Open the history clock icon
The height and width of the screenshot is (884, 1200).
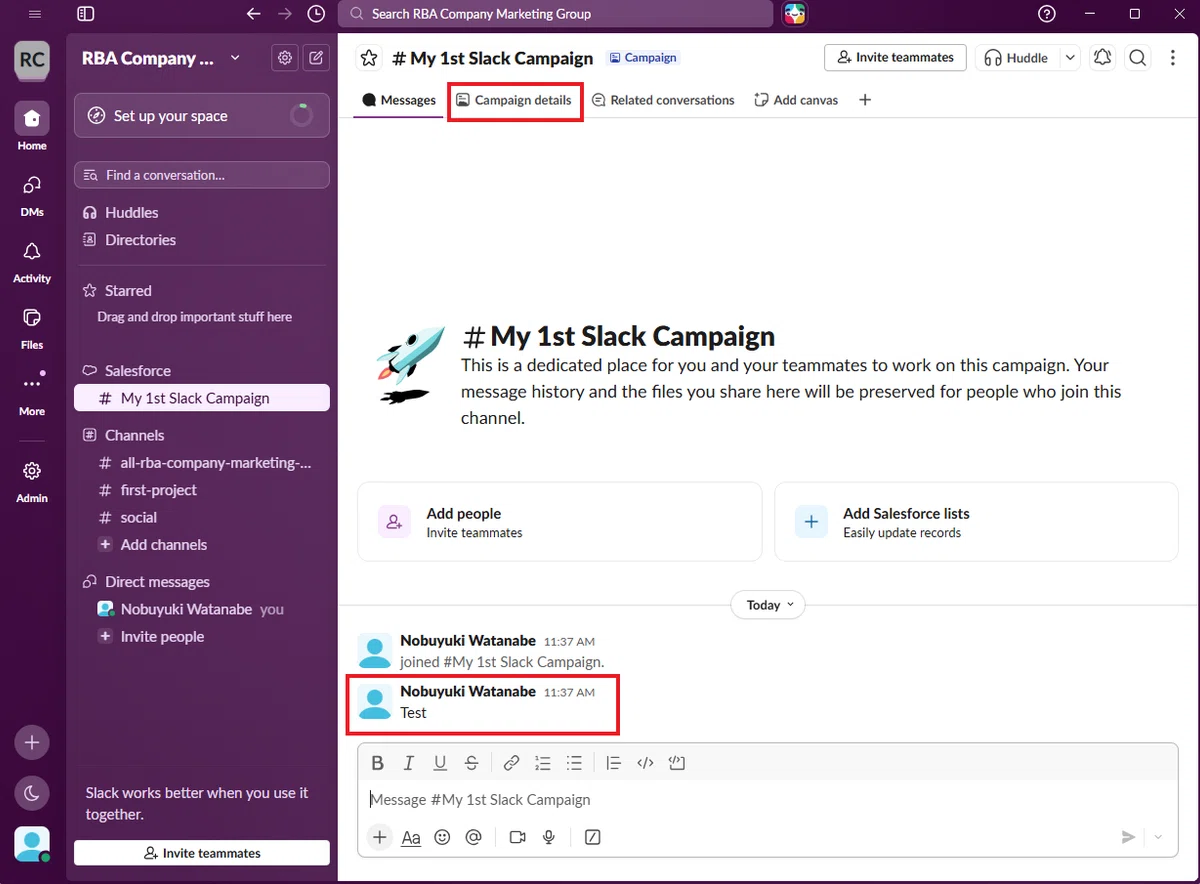tap(316, 14)
